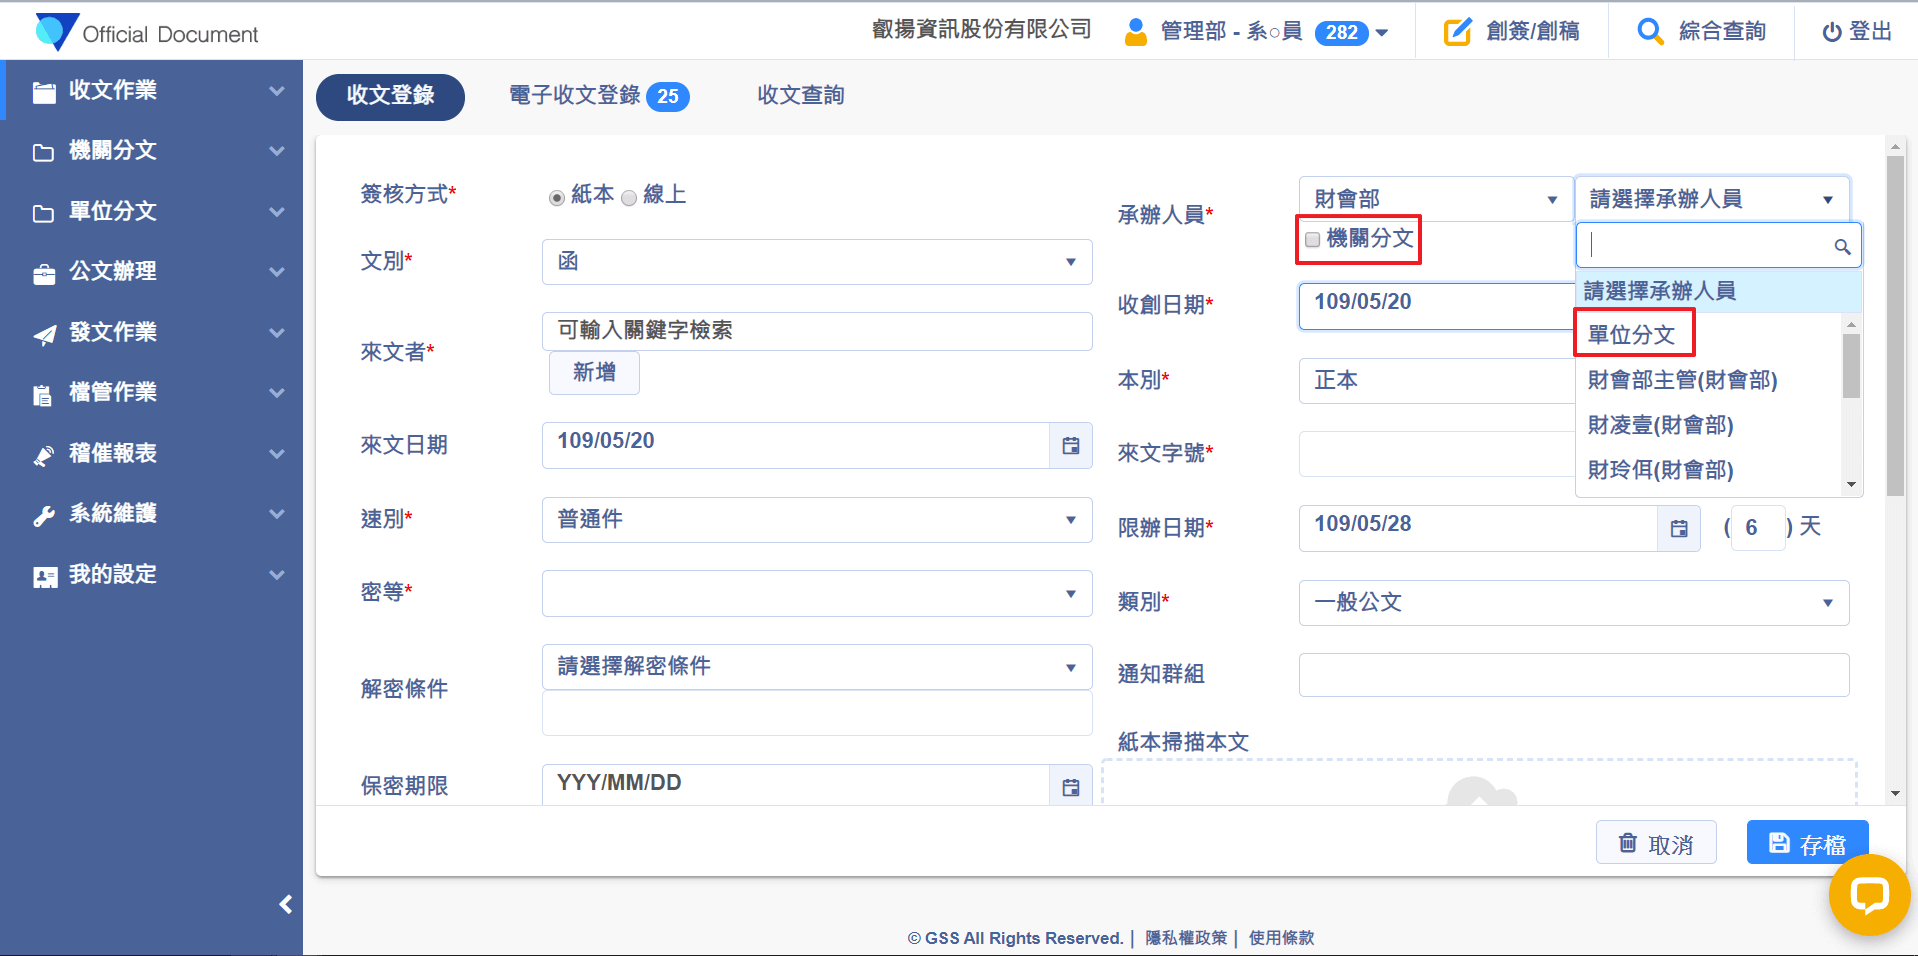This screenshot has height=956, width=1918.
Task: Collapse the sidebar with the left arrow
Action: pos(286,904)
